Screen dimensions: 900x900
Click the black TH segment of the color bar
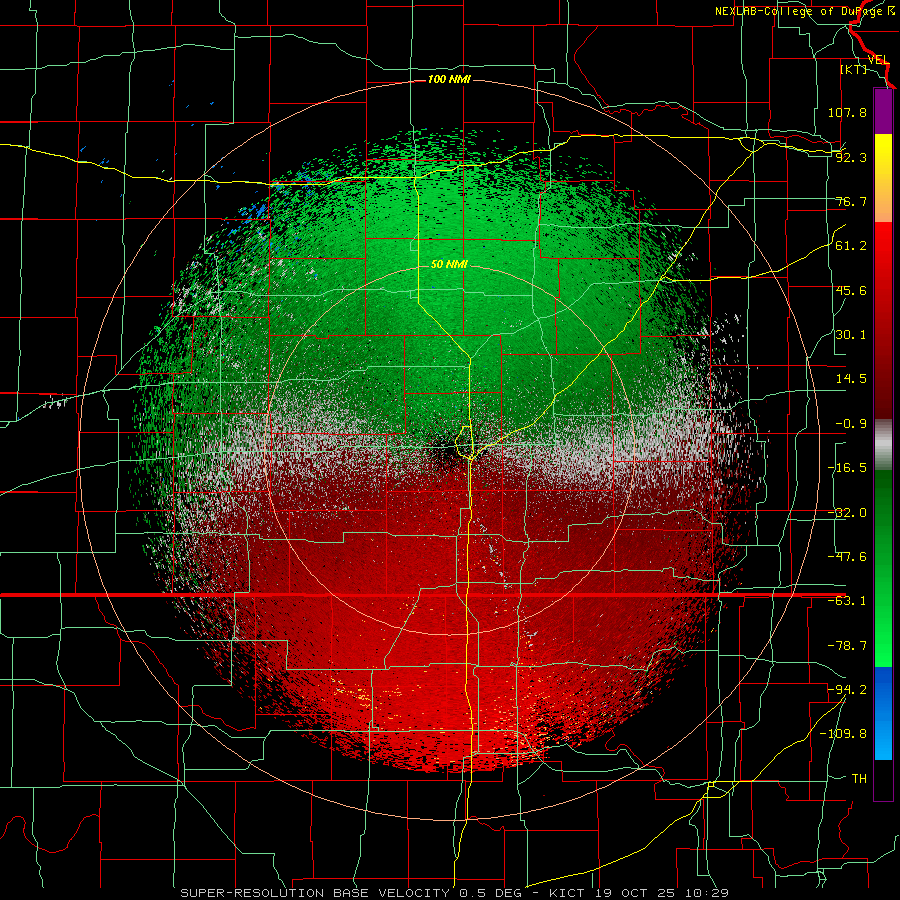(x=883, y=779)
